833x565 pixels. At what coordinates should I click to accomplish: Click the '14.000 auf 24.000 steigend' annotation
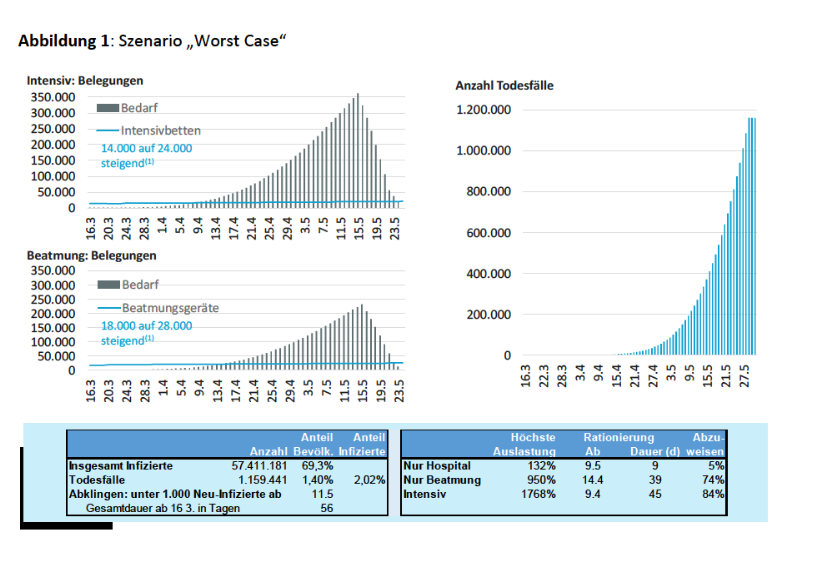[146, 155]
